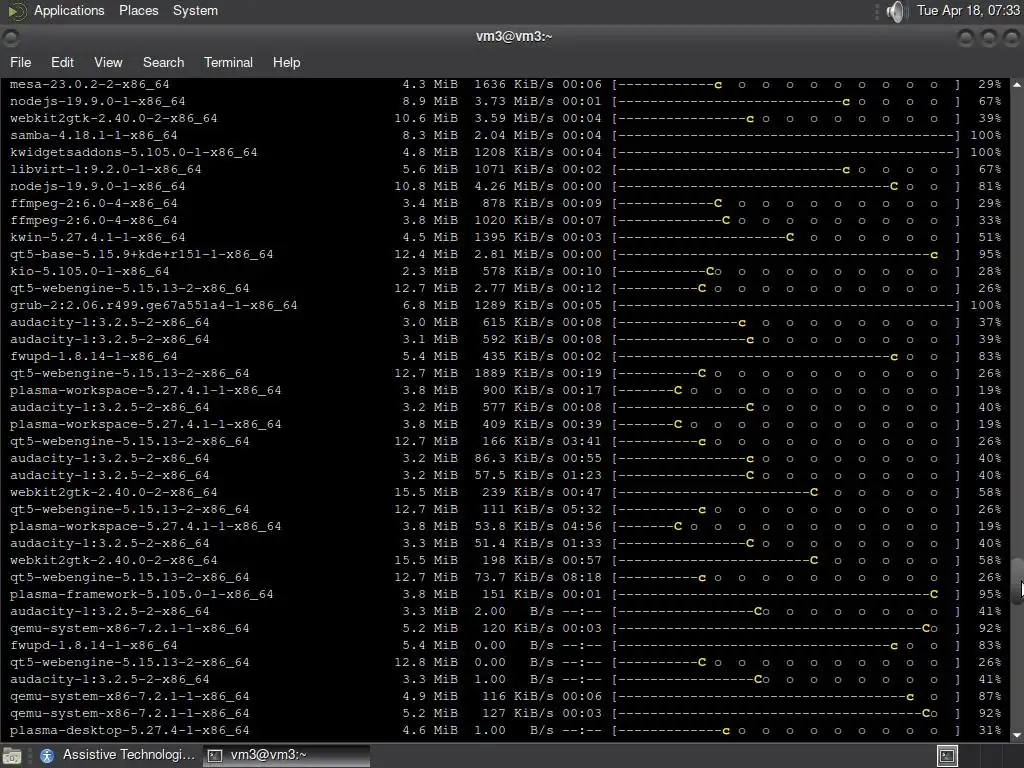Open the Places menu
The width and height of the screenshot is (1024, 768).
[x=138, y=10]
